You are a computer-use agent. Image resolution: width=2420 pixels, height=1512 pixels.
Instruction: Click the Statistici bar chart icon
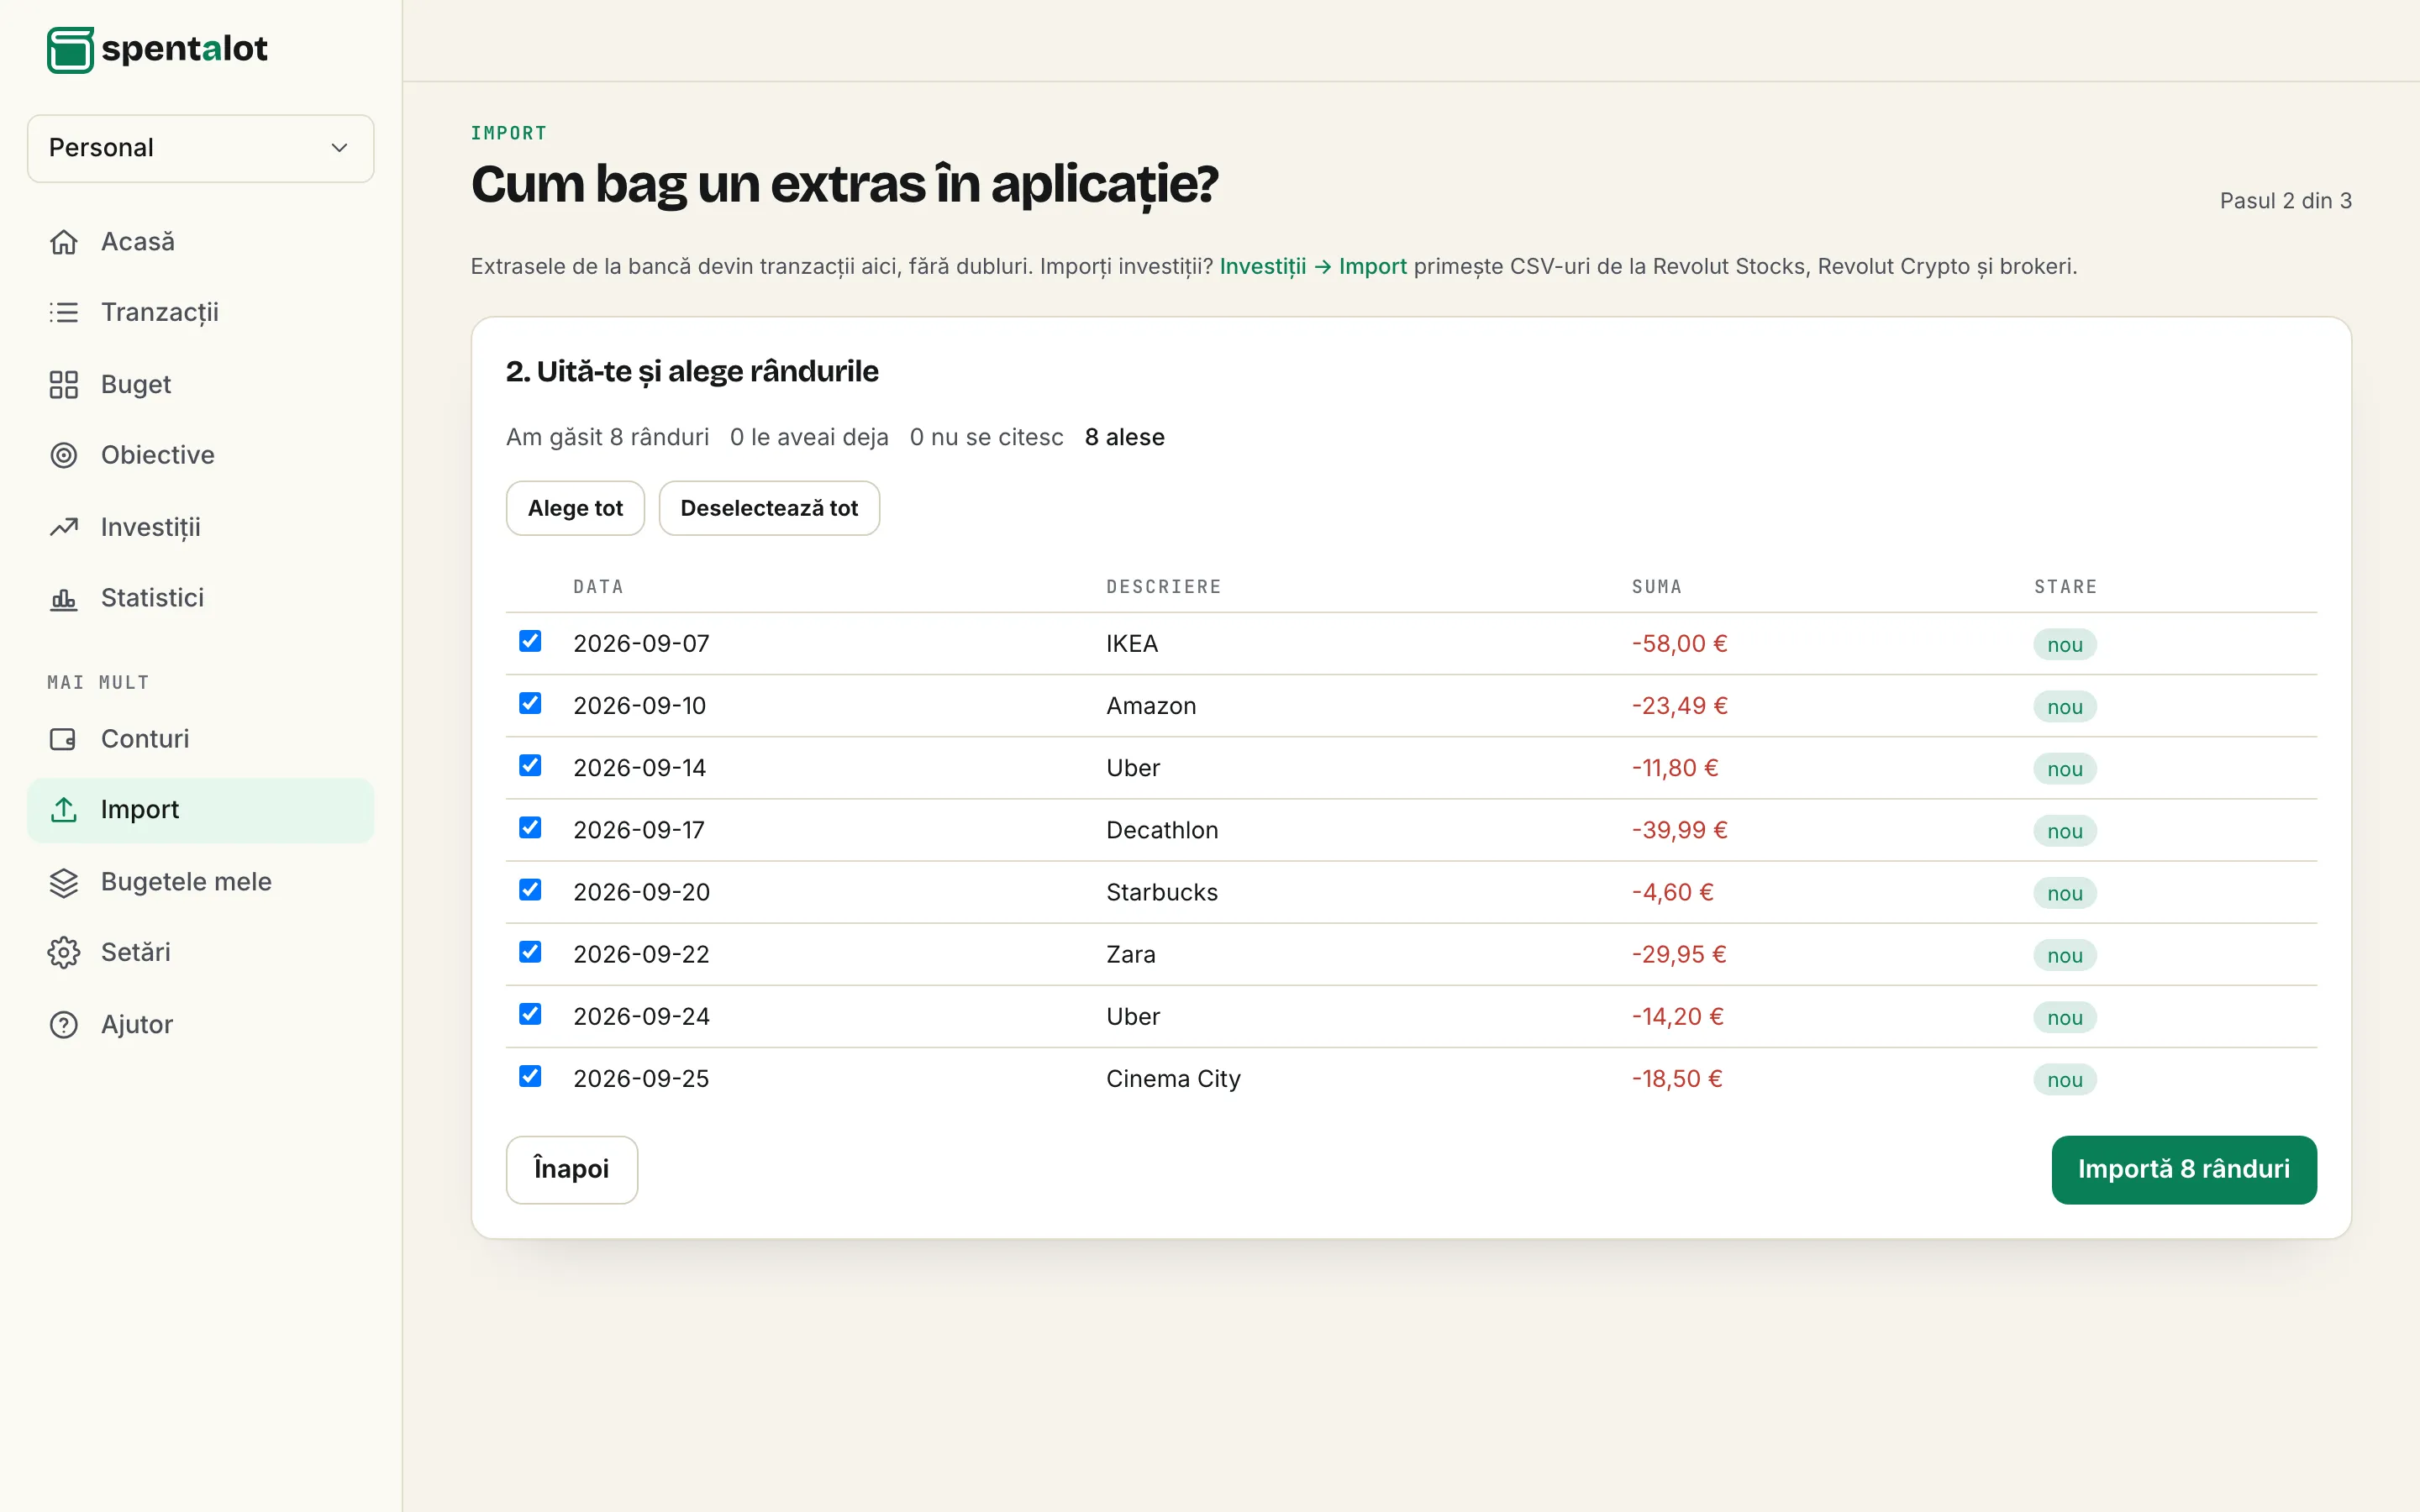tap(64, 598)
